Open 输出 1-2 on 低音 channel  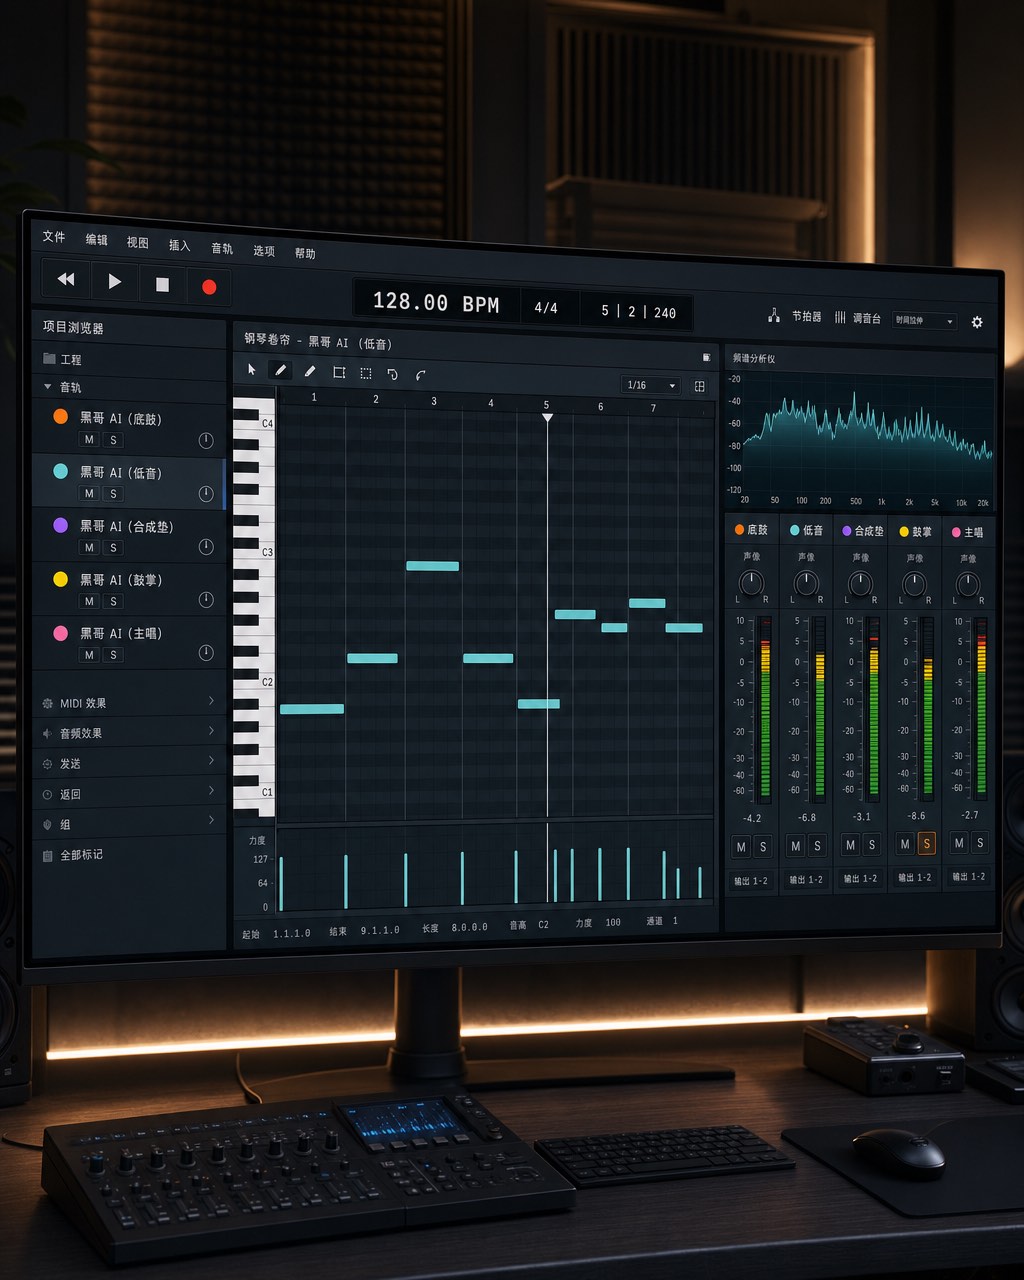[x=806, y=880]
